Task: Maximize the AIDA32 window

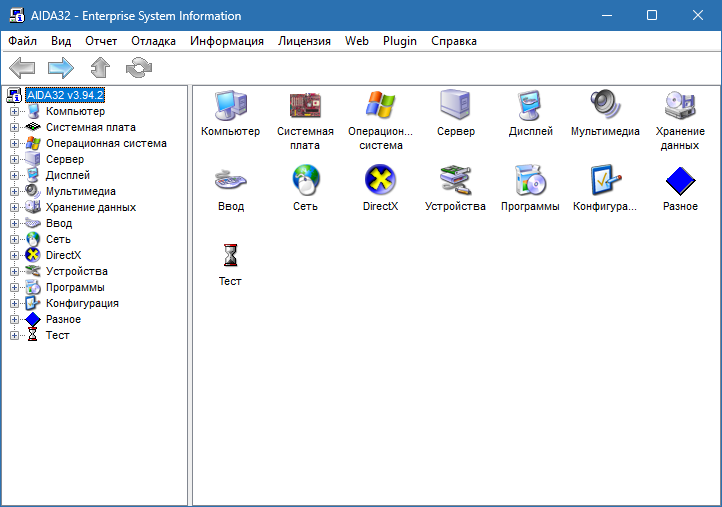Action: (652, 15)
